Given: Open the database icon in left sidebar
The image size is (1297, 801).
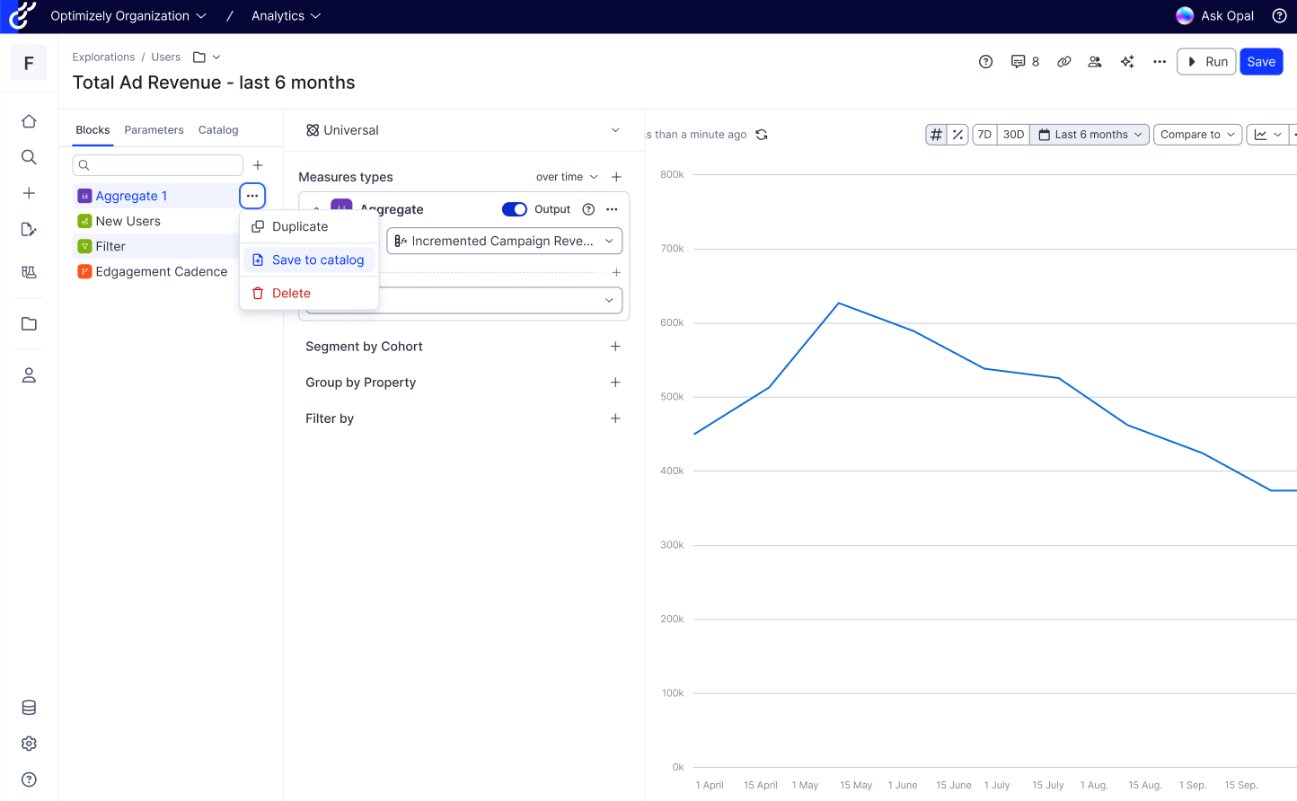Looking at the screenshot, I should [29, 708].
